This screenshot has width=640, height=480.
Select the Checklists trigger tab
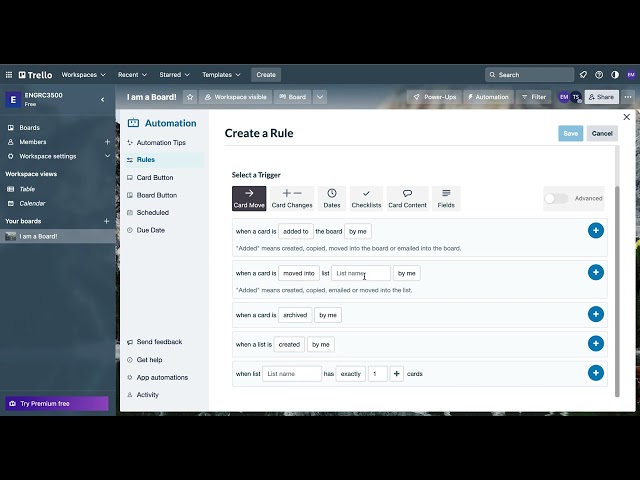point(366,198)
